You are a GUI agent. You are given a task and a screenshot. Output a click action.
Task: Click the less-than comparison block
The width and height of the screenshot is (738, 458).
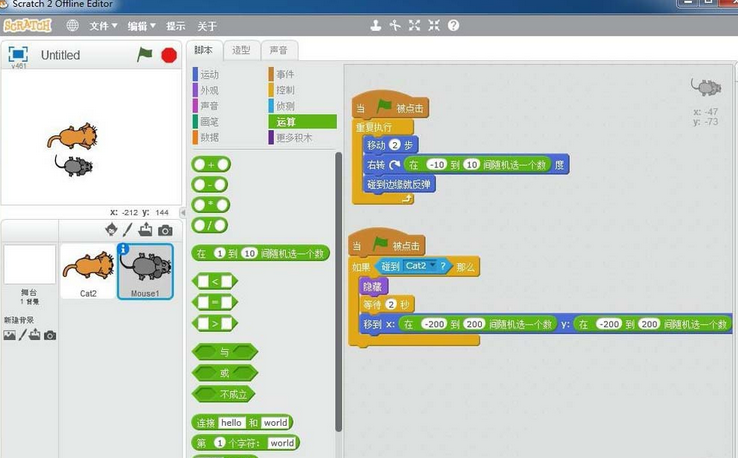click(215, 281)
